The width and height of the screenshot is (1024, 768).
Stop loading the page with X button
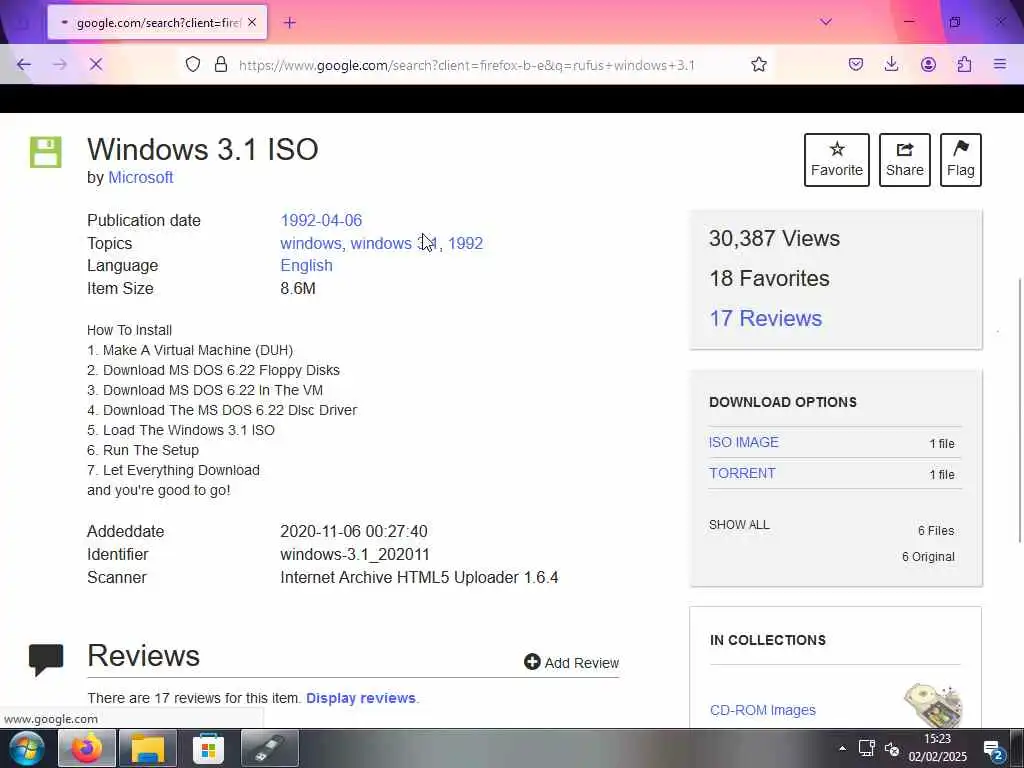click(96, 65)
